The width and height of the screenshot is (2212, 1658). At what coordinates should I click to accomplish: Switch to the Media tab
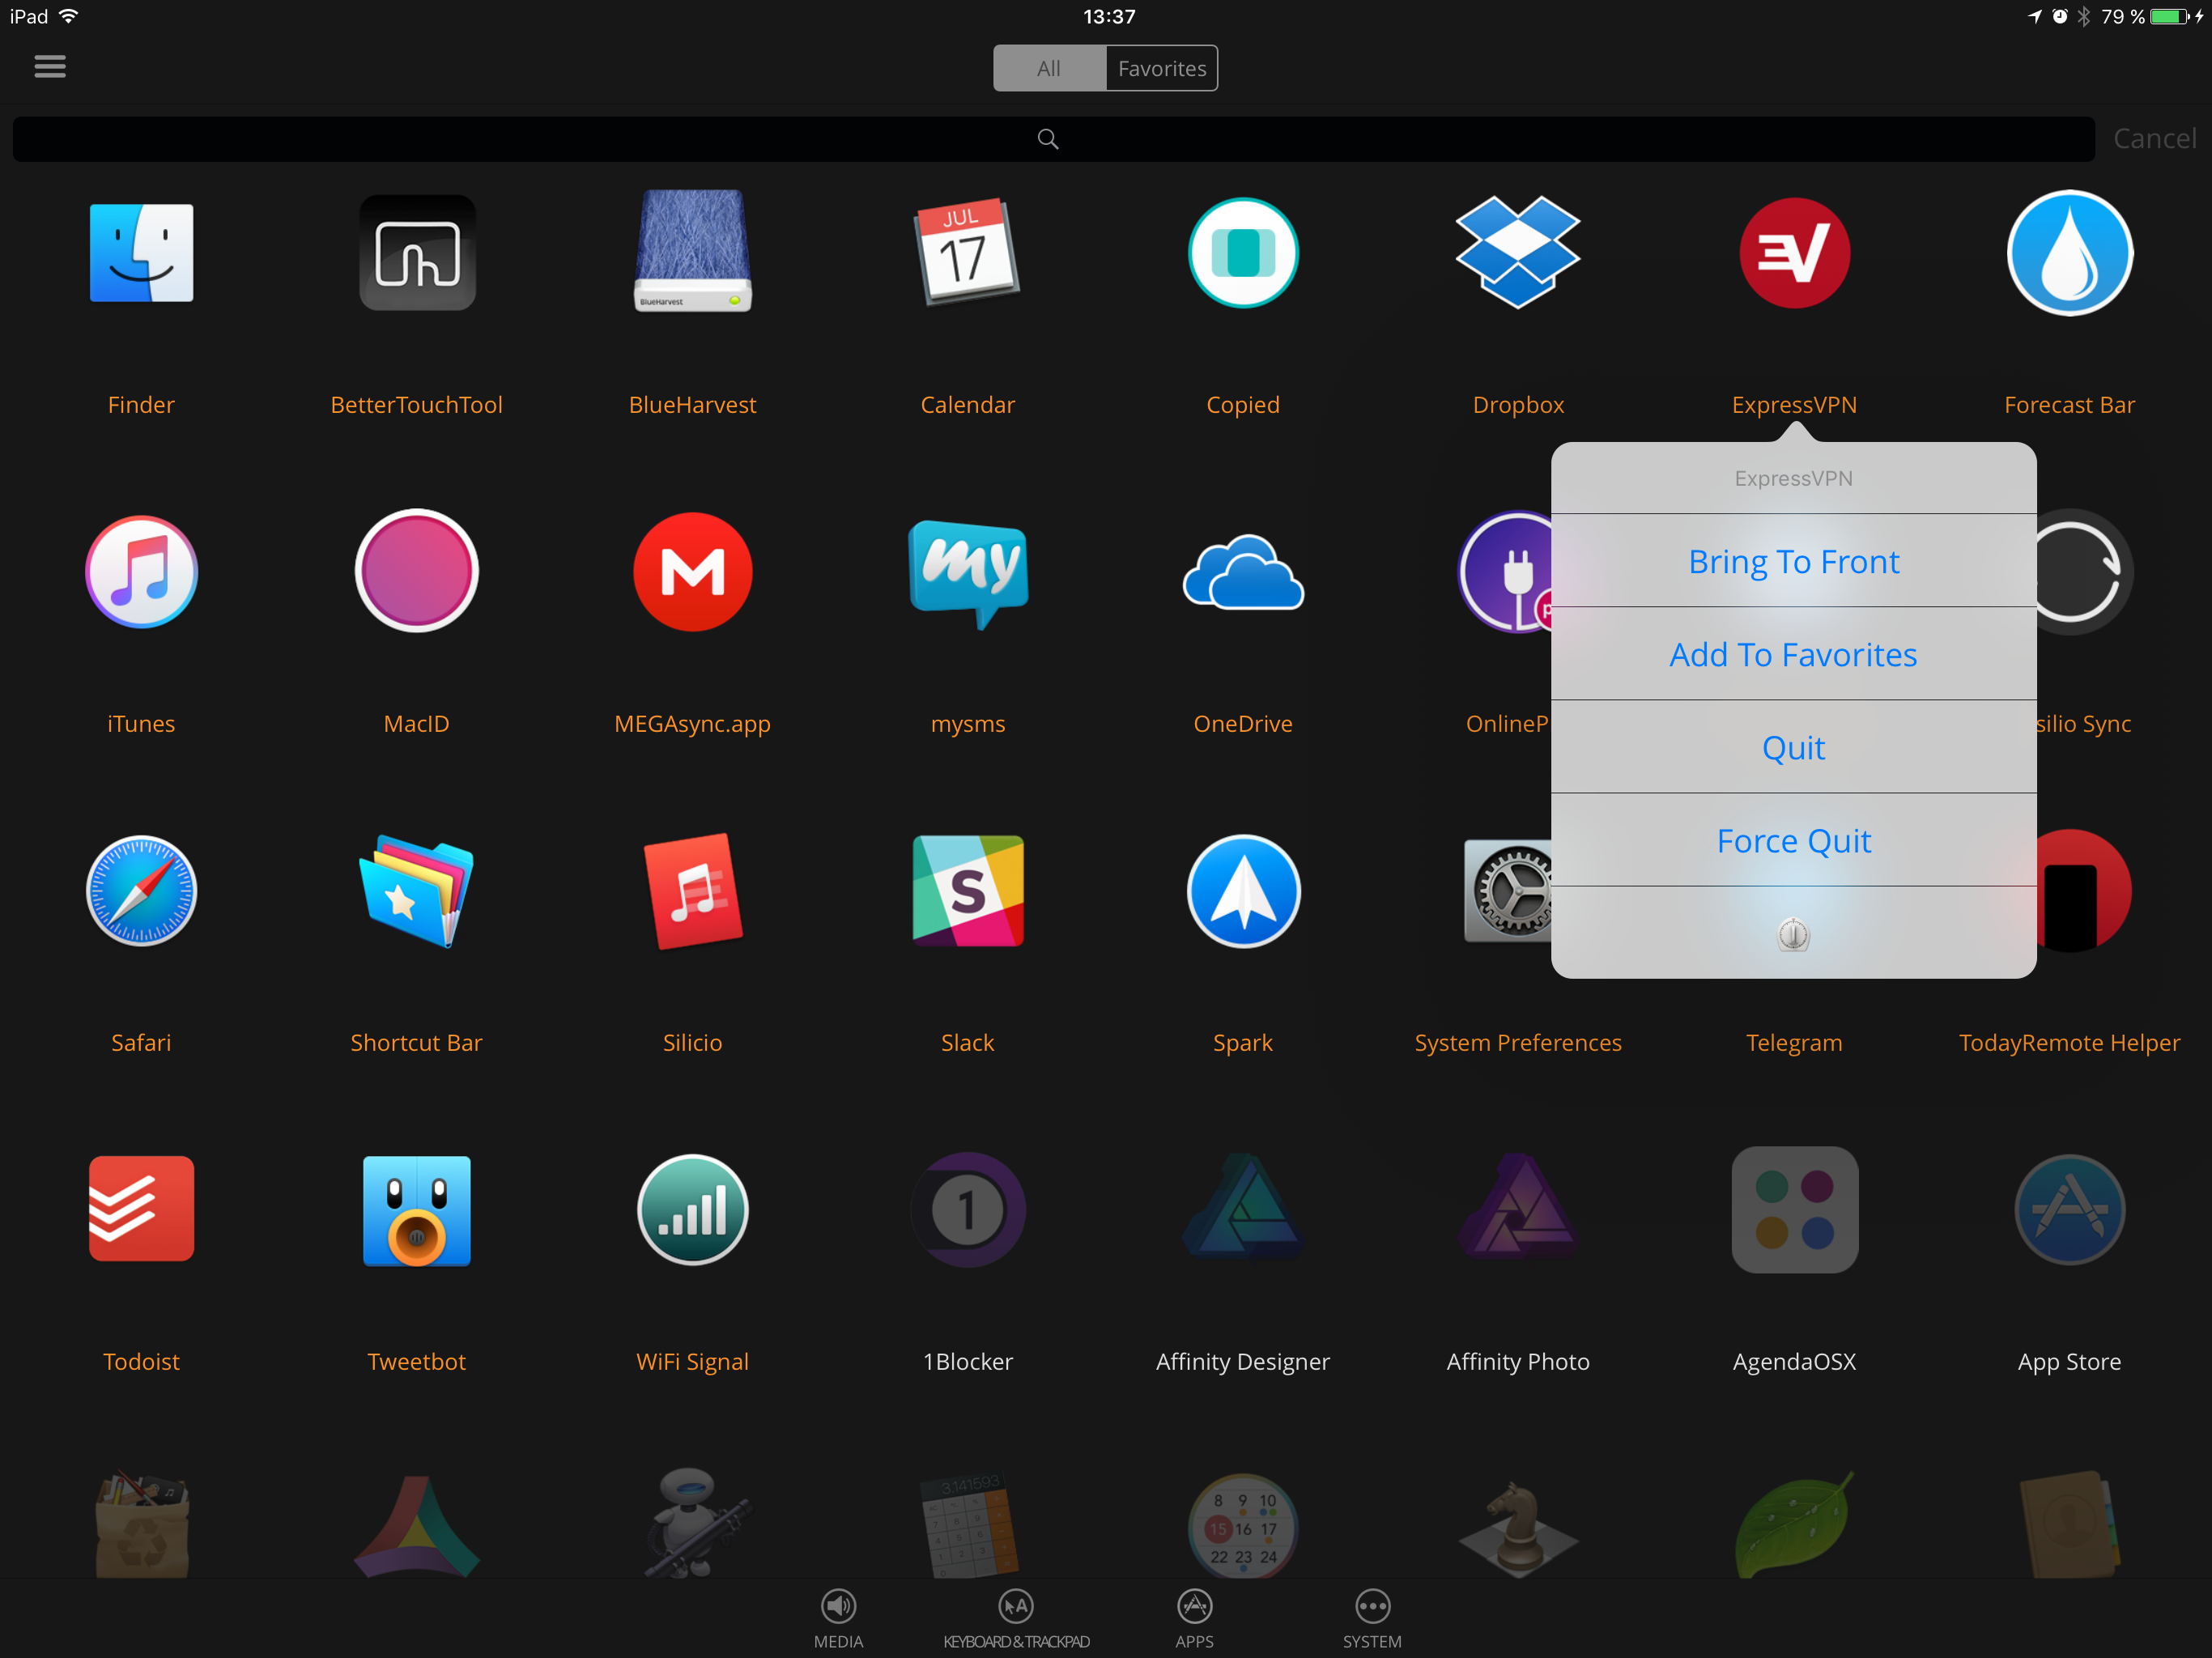pos(838,1618)
